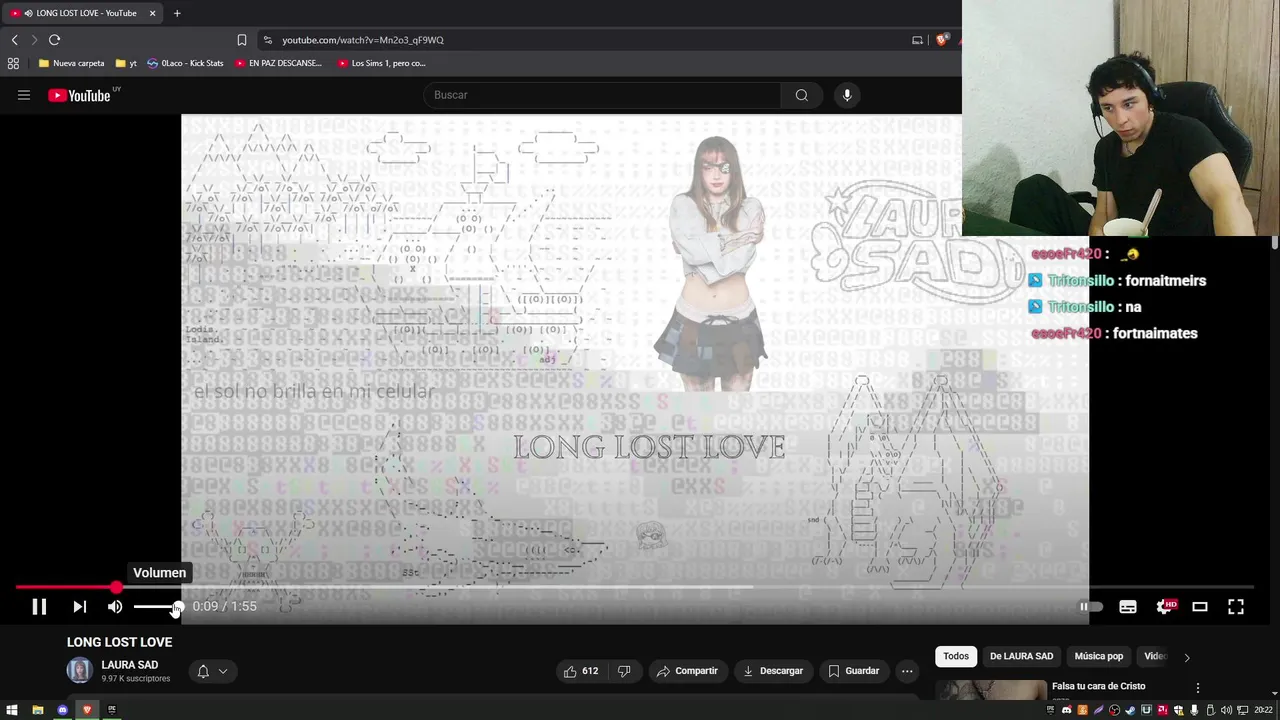This screenshot has height=720, width=1280.
Task: Open player settings gear
Action: (x=1166, y=606)
